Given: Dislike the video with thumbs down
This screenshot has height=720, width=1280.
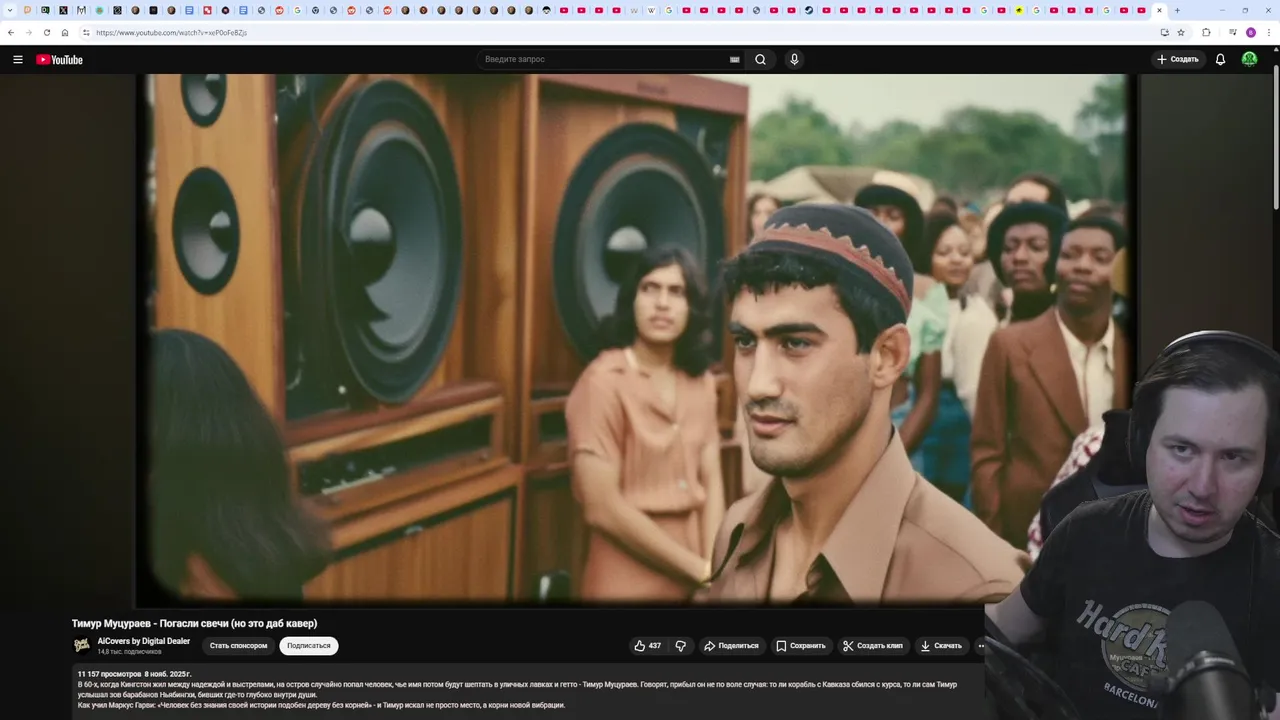Looking at the screenshot, I should (x=680, y=646).
